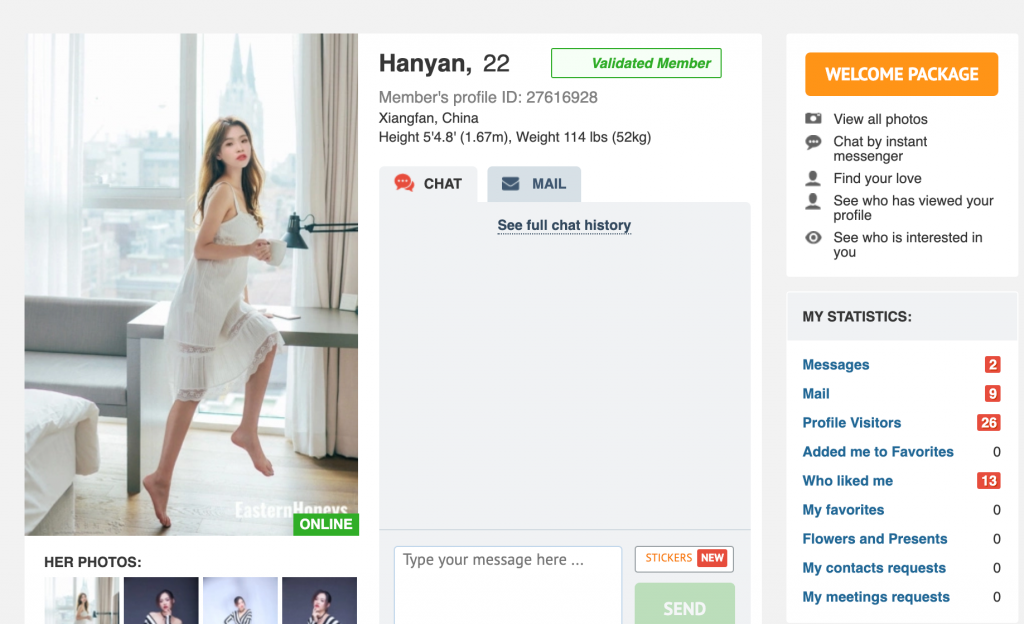This screenshot has width=1024, height=624.
Task: Click the red Messages count badge
Action: (x=993, y=365)
